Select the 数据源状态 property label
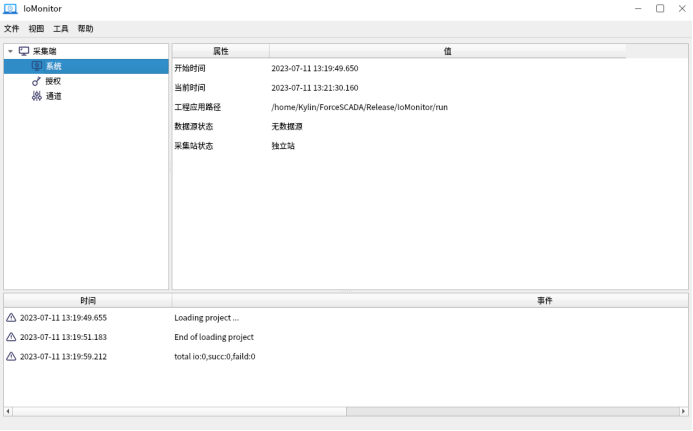 coord(194,126)
